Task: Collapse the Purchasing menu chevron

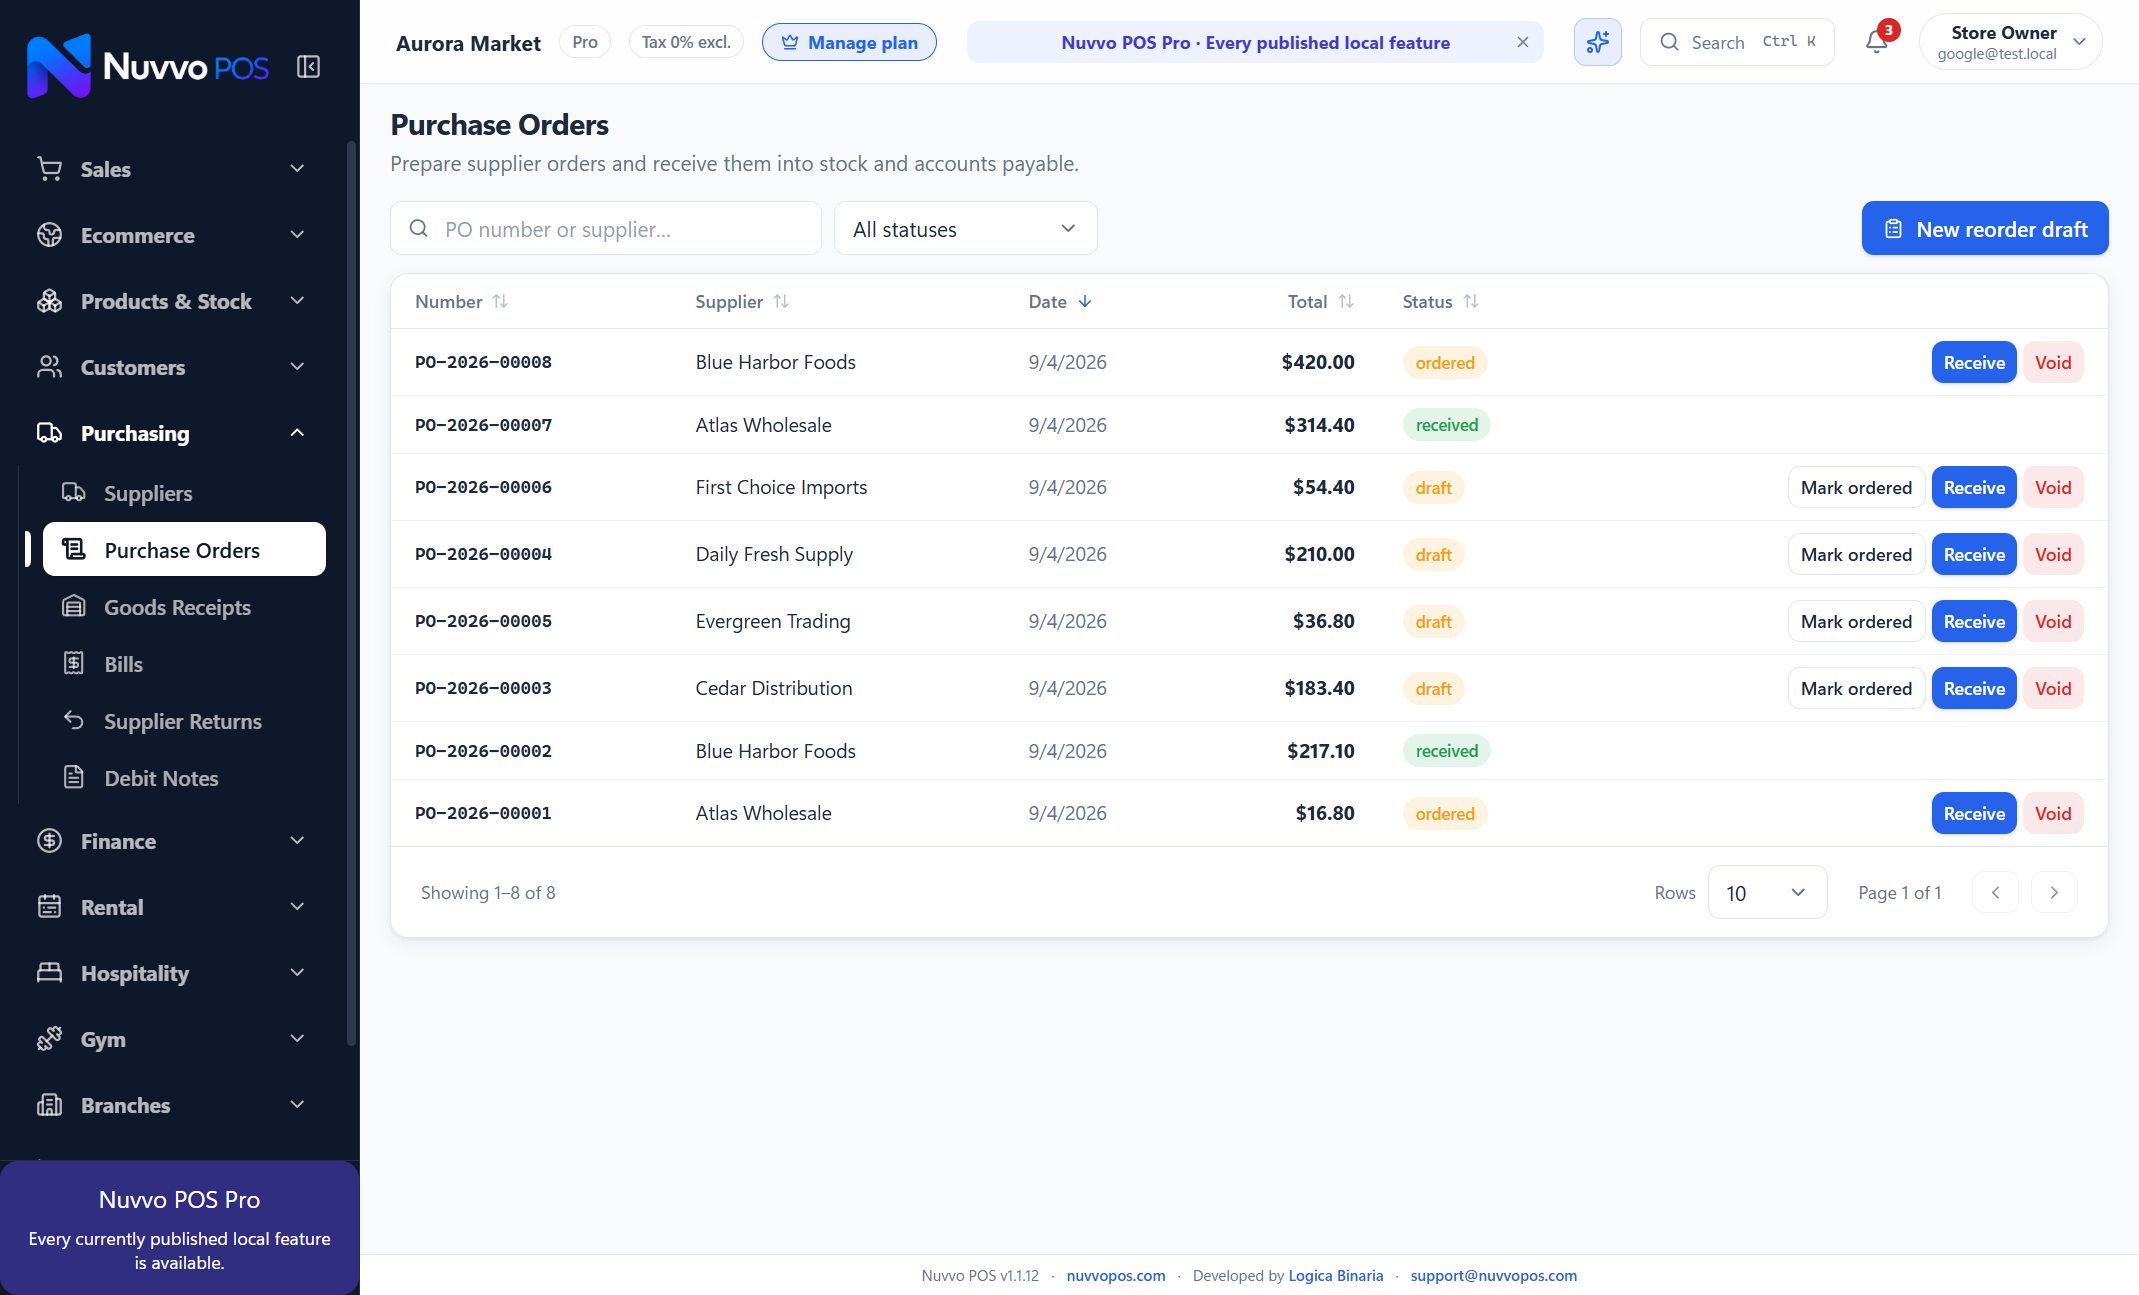Action: pos(297,433)
